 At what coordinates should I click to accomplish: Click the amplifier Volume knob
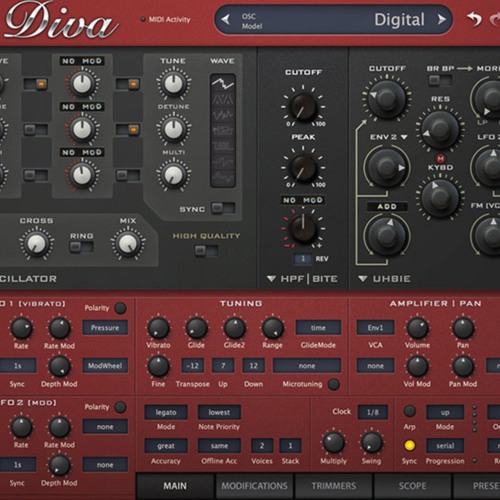417,328
